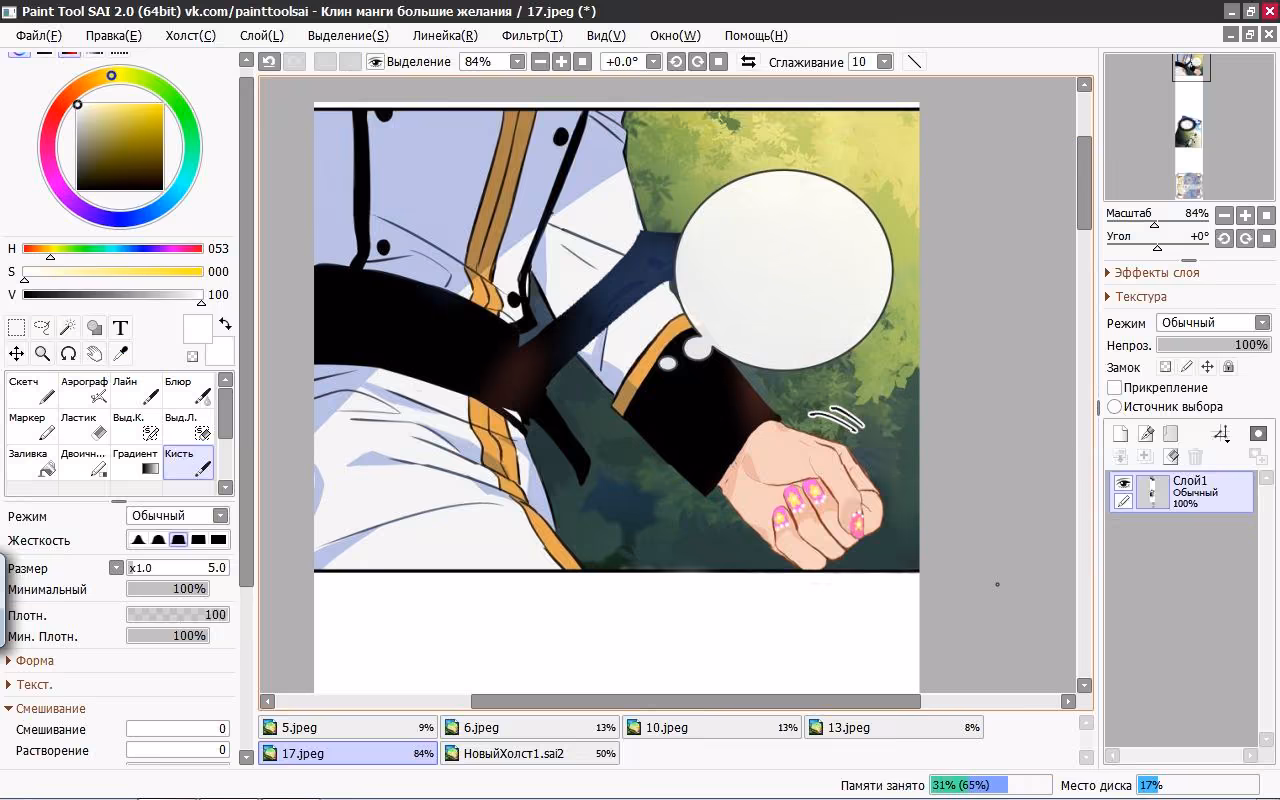Screen dimensions: 1280x800
Task: Open the Сглаживание stabilizer dropdown
Action: [x=884, y=62]
